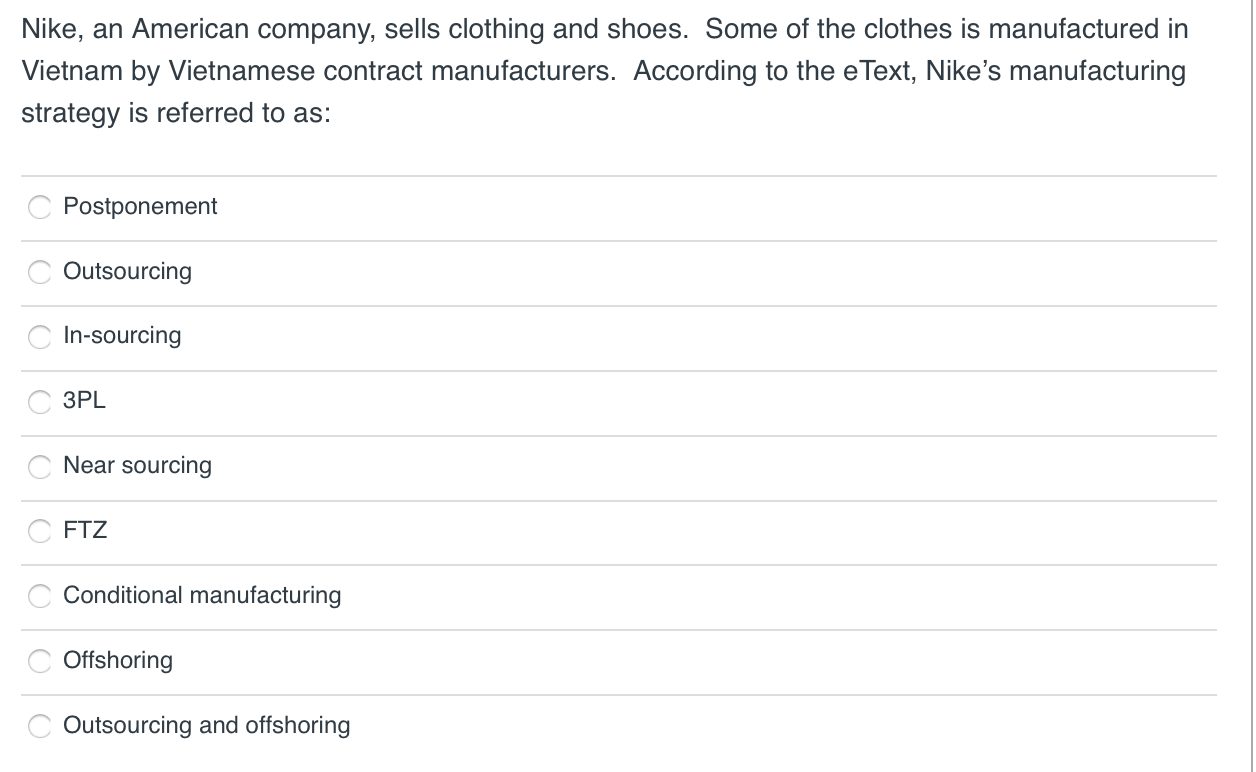The height and width of the screenshot is (772, 1256).
Task: Click the FTZ answer label text
Action: coord(85,530)
